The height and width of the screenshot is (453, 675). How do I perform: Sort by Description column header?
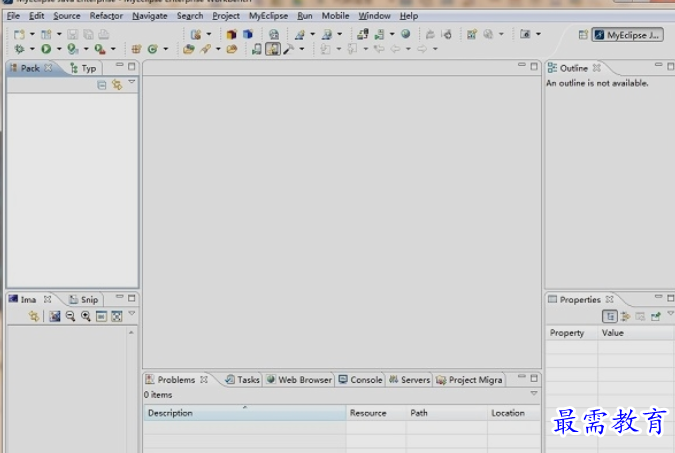click(245, 413)
